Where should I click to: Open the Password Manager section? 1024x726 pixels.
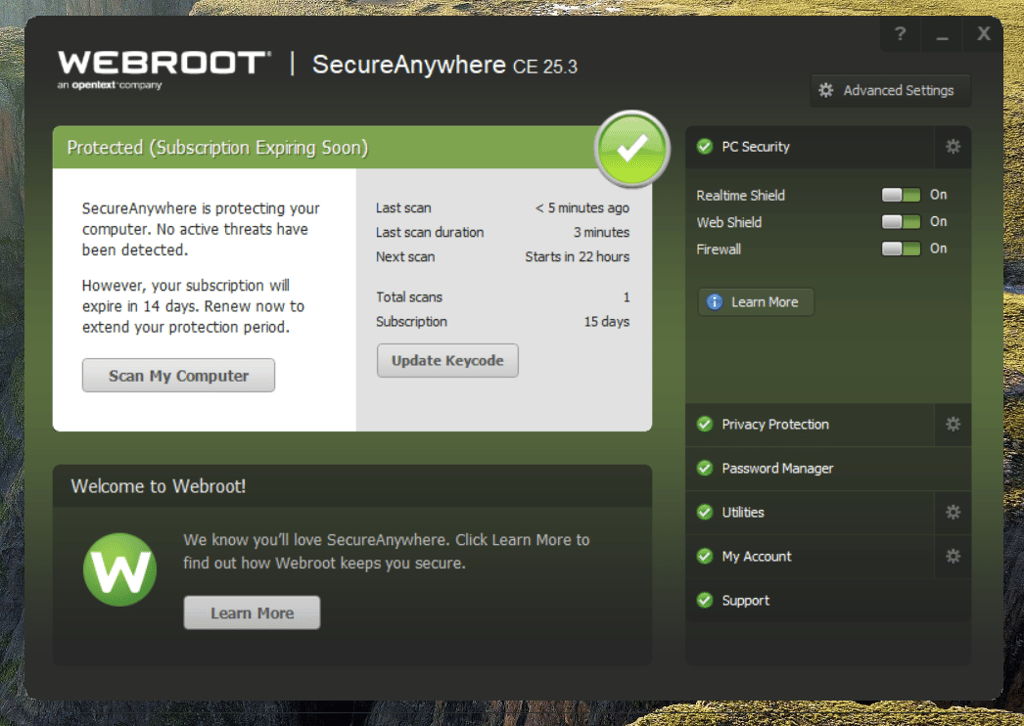click(828, 468)
